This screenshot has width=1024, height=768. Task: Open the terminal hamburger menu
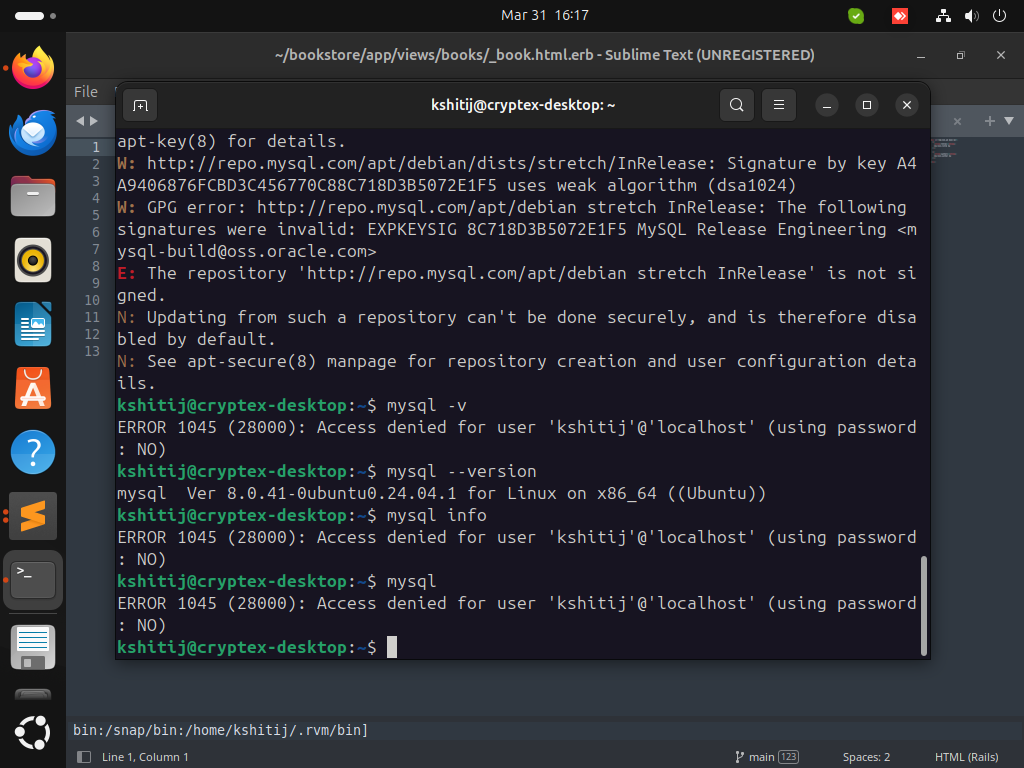pos(778,105)
